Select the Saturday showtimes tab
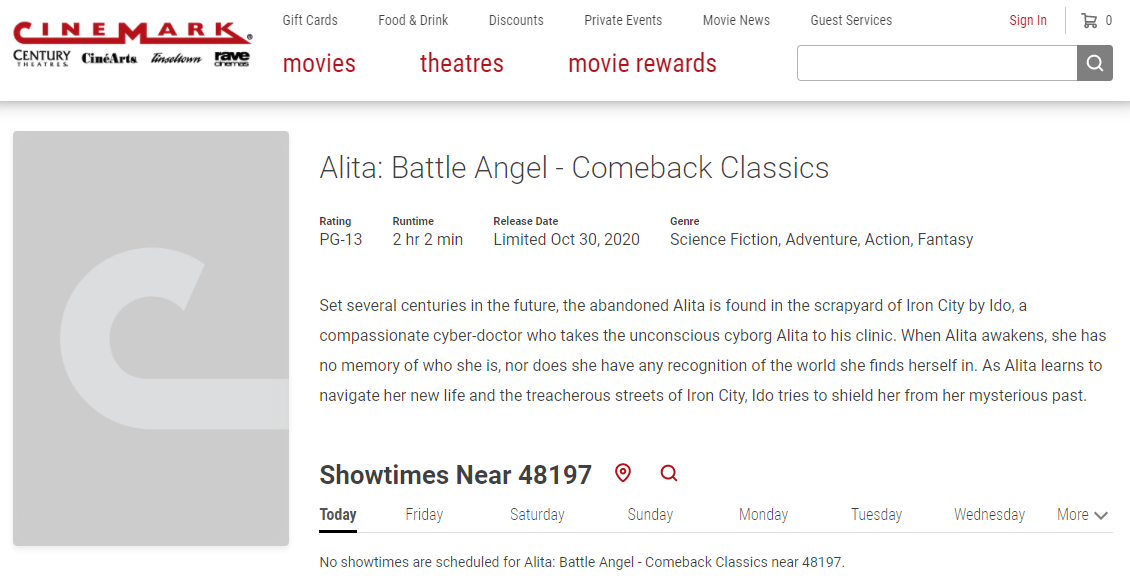 tap(537, 515)
